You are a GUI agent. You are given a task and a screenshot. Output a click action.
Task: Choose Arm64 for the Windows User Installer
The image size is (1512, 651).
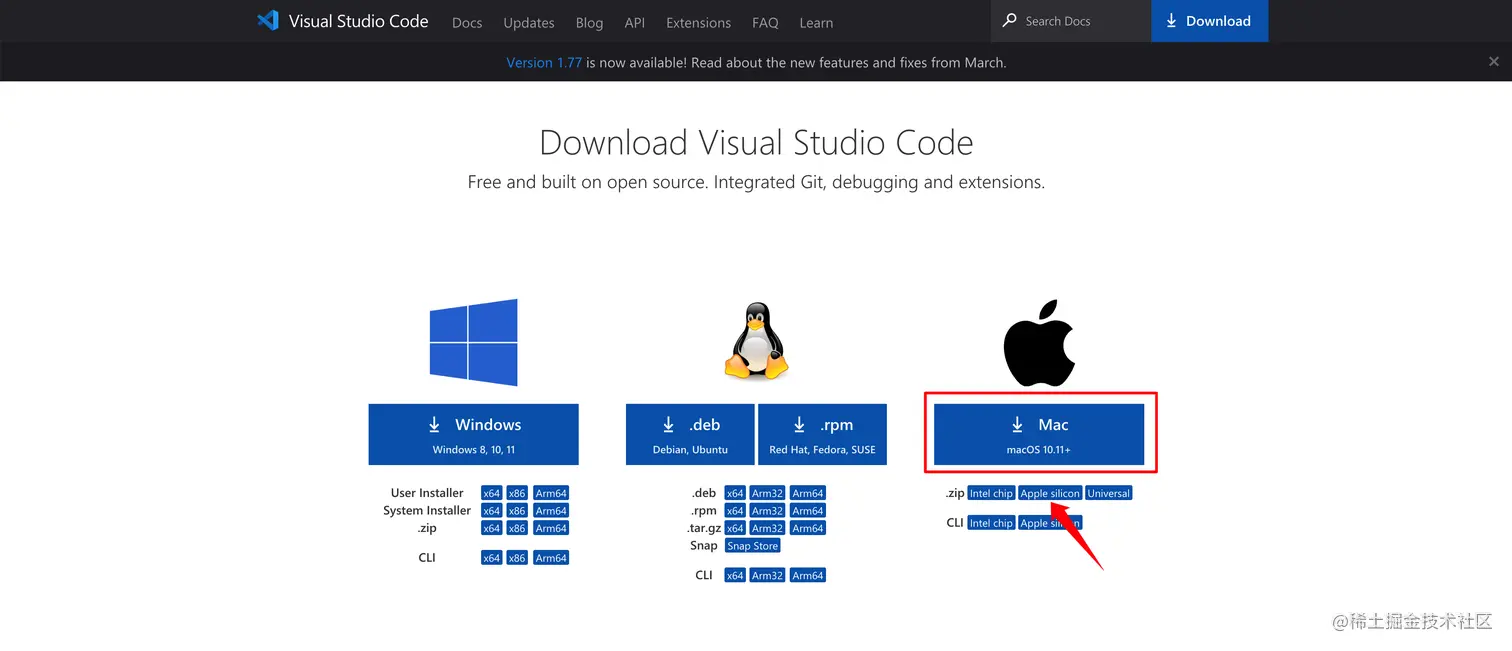click(551, 493)
